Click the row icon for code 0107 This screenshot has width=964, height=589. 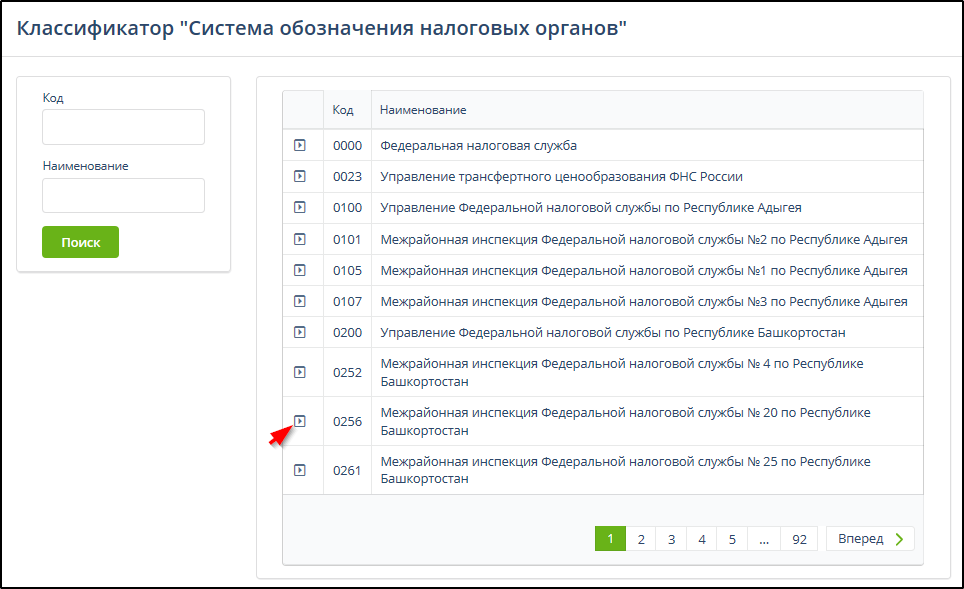pos(299,301)
